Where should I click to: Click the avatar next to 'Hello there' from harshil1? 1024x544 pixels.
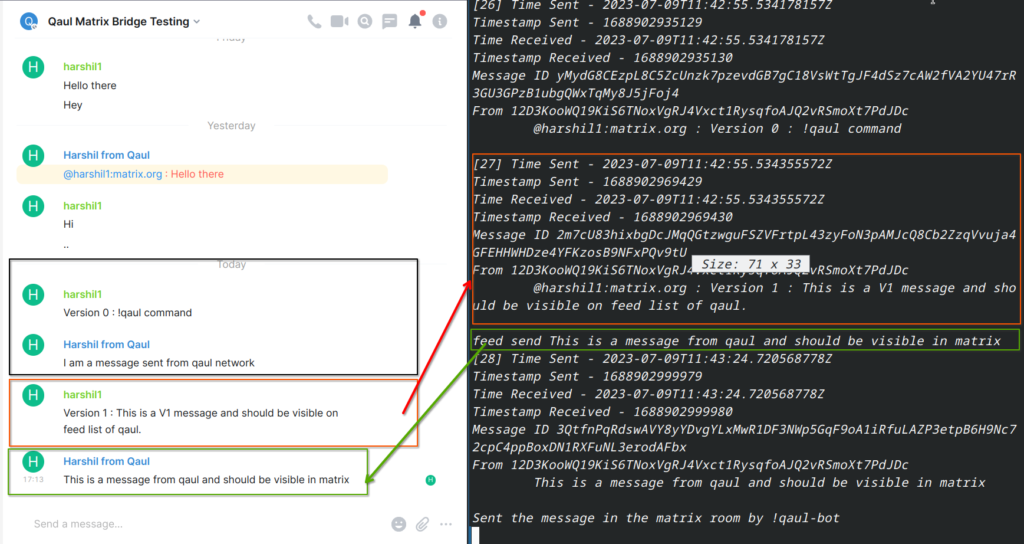[x=33, y=67]
